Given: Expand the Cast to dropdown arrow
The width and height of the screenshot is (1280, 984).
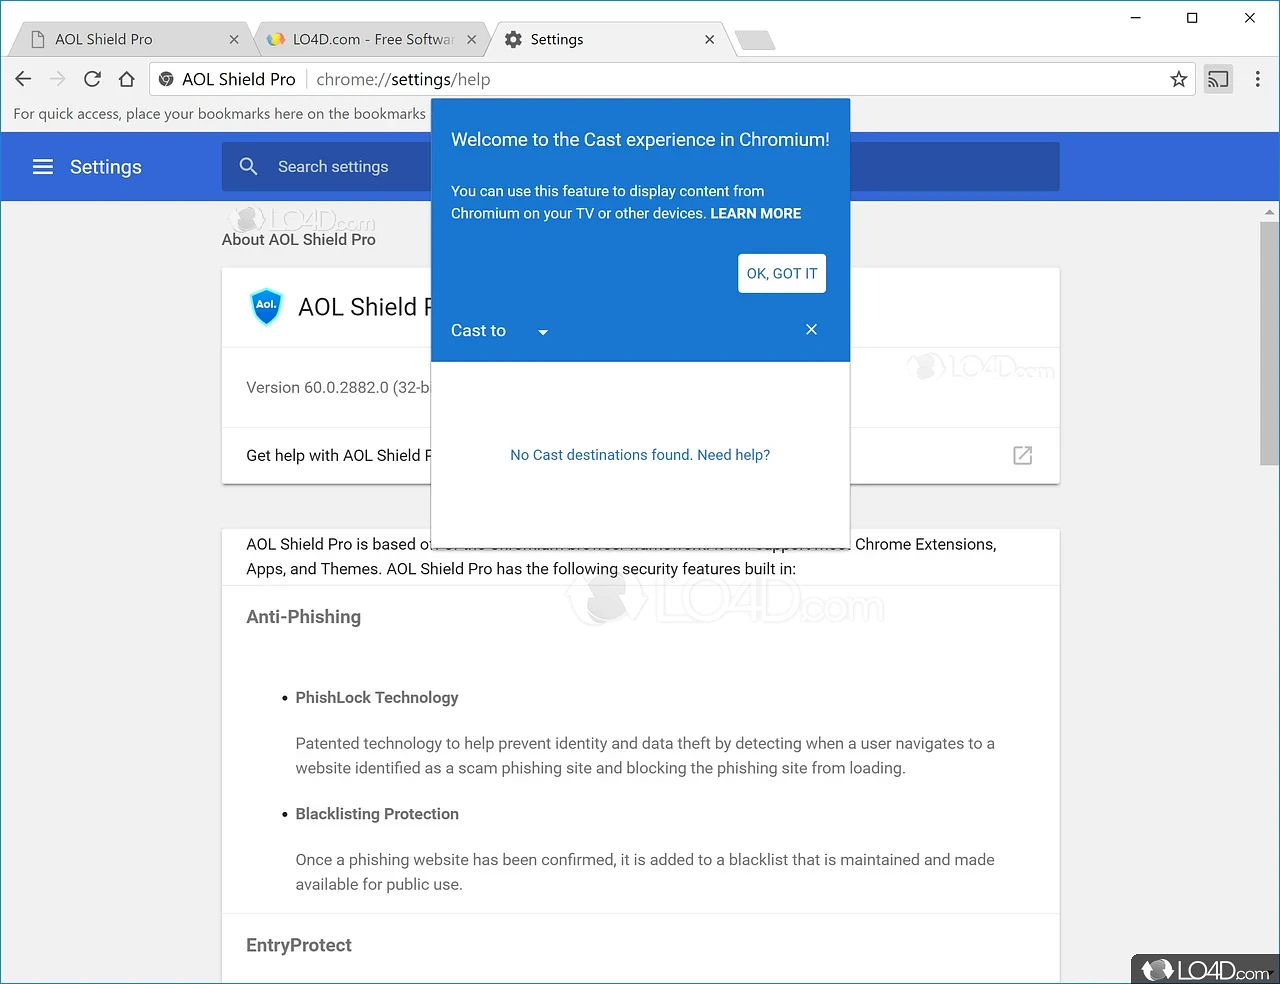Looking at the screenshot, I should click(543, 332).
